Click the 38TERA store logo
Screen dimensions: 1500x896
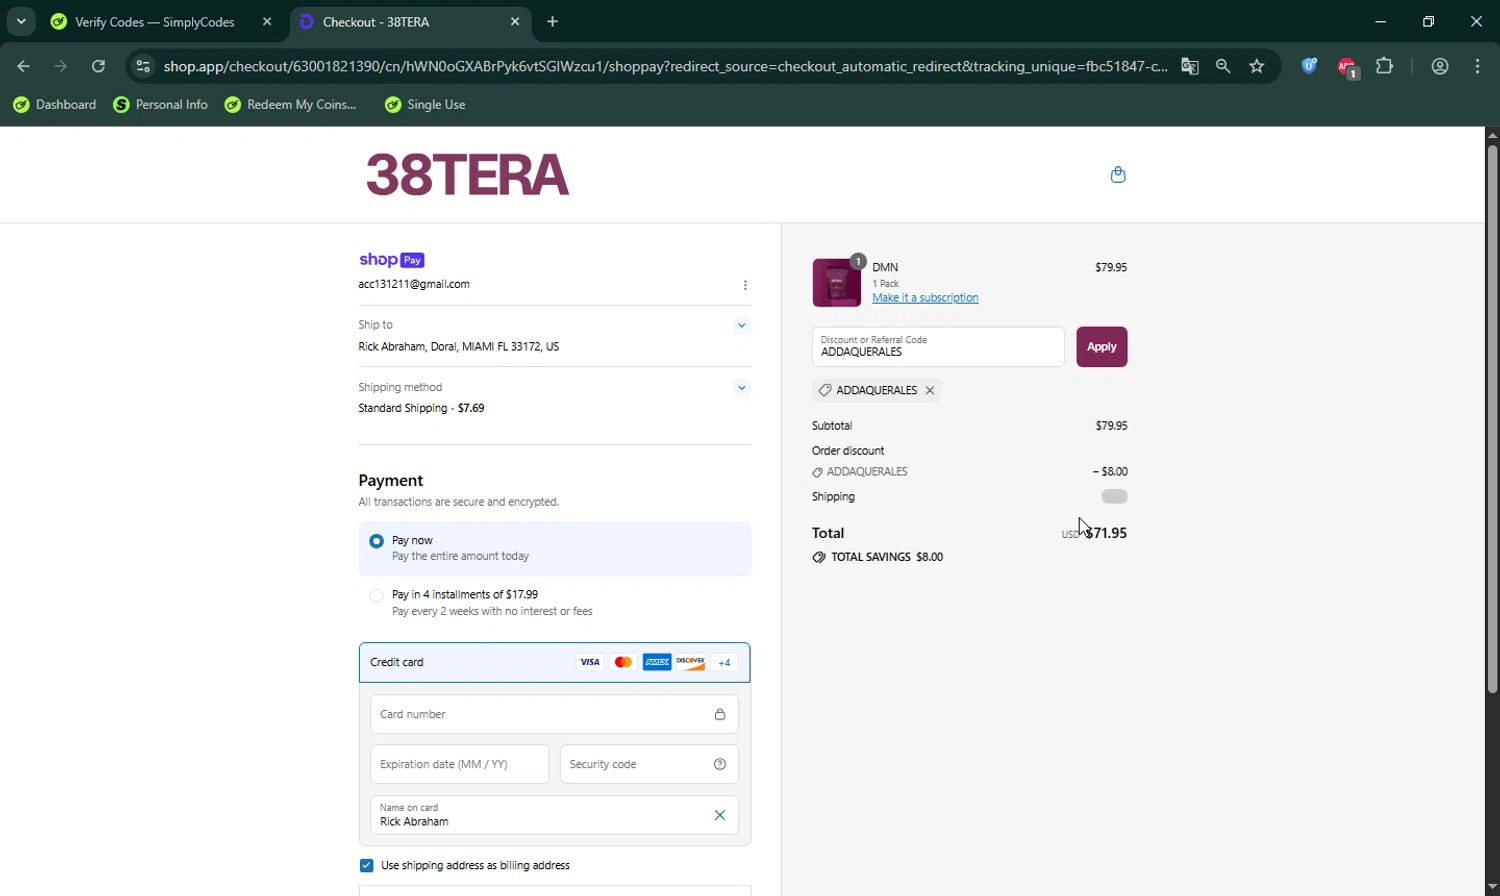(468, 175)
